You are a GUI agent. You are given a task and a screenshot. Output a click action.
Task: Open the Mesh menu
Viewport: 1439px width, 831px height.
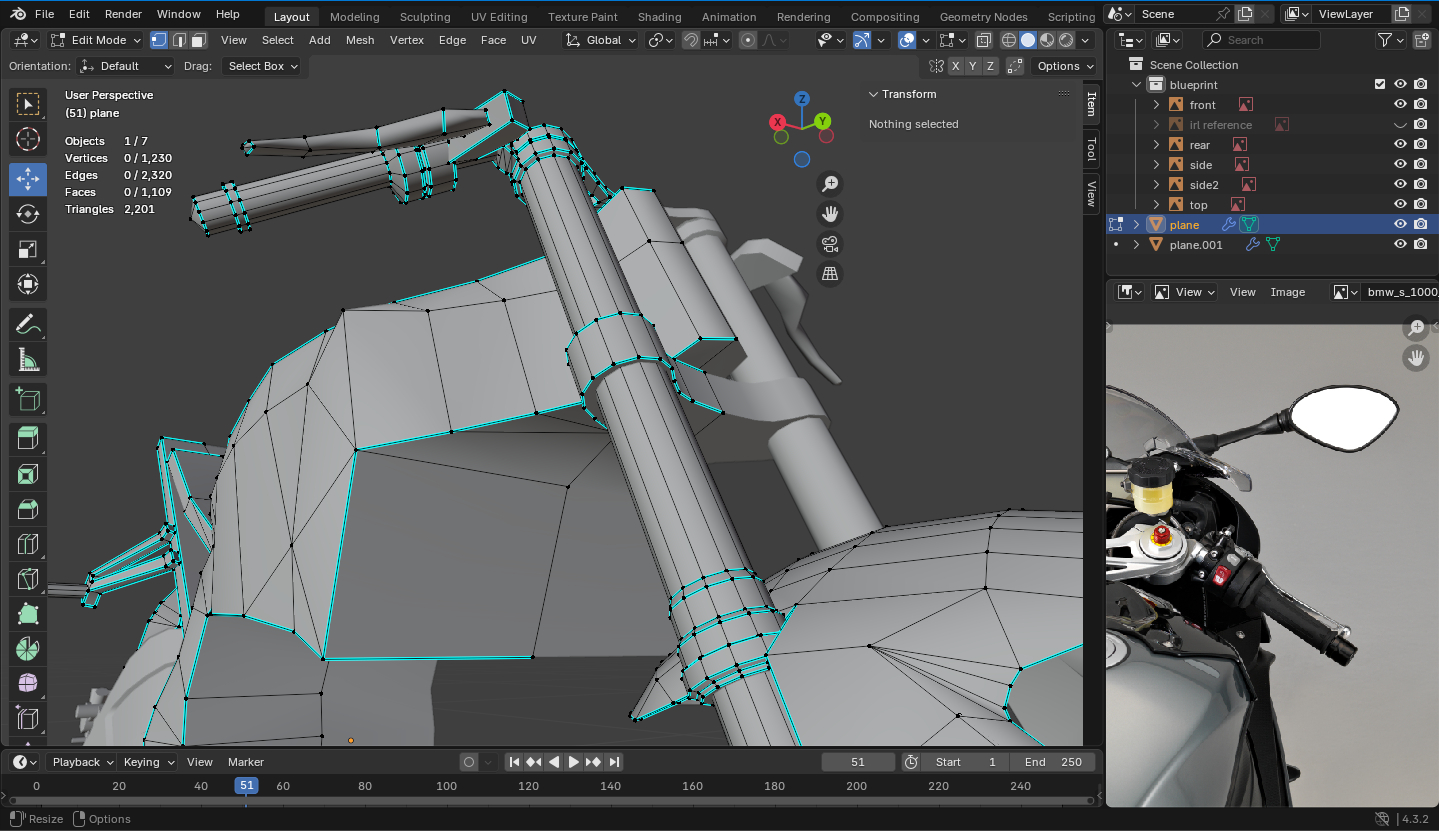point(360,40)
